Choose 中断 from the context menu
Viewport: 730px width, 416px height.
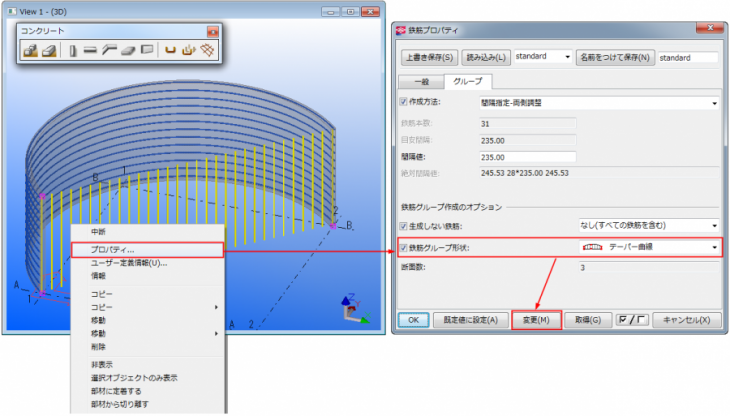[x=149, y=231]
